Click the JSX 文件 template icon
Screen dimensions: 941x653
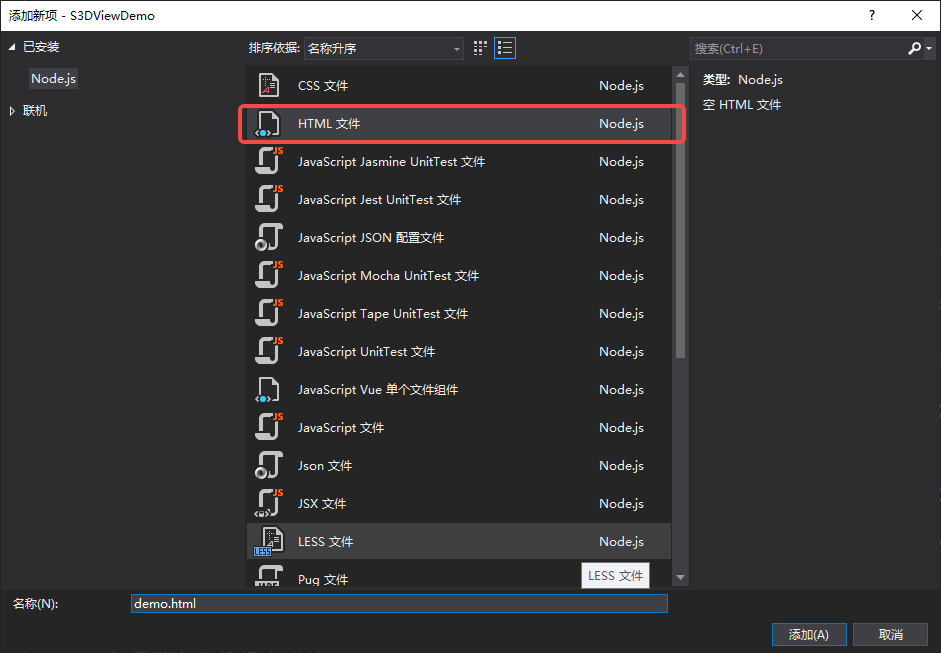click(268, 504)
